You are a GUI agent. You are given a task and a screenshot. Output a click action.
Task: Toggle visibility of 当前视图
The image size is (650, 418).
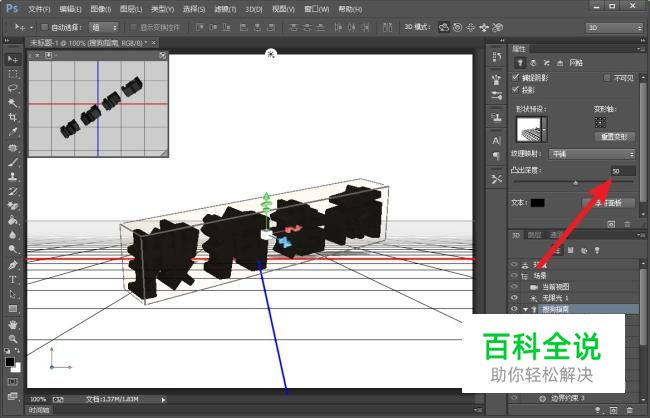pyautogui.click(x=514, y=287)
